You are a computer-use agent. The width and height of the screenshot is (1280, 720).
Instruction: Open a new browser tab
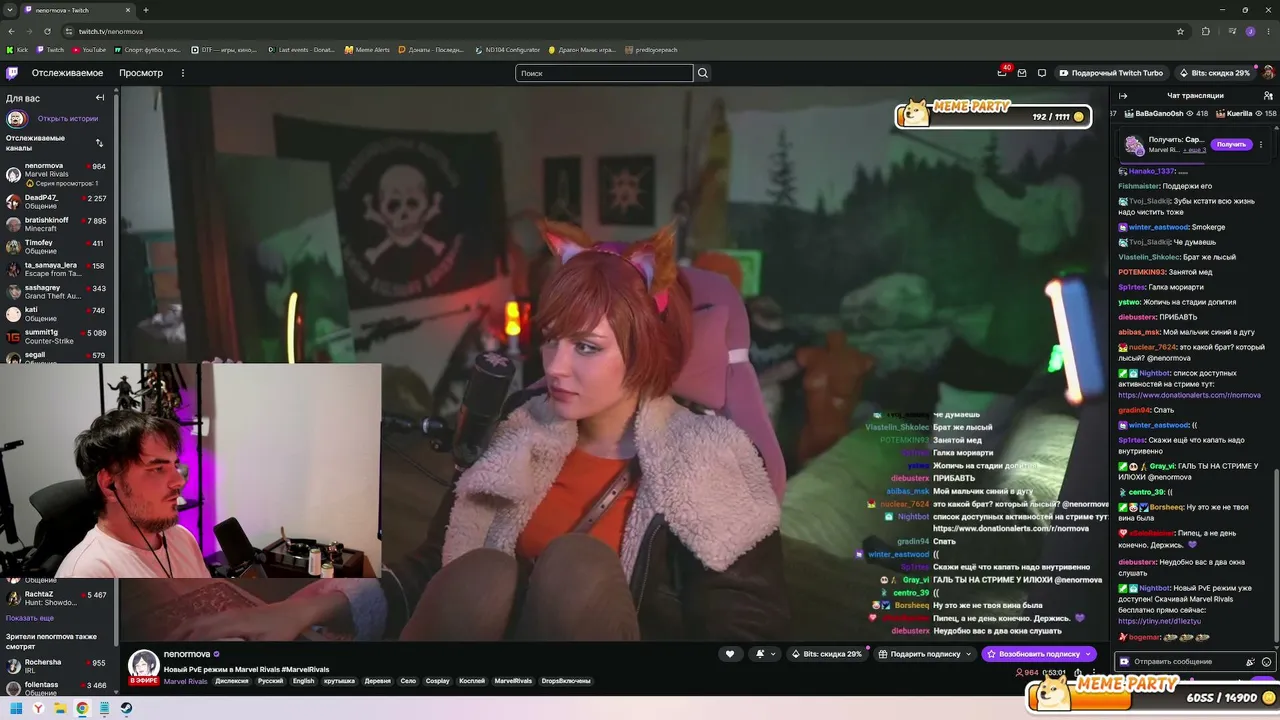(146, 10)
